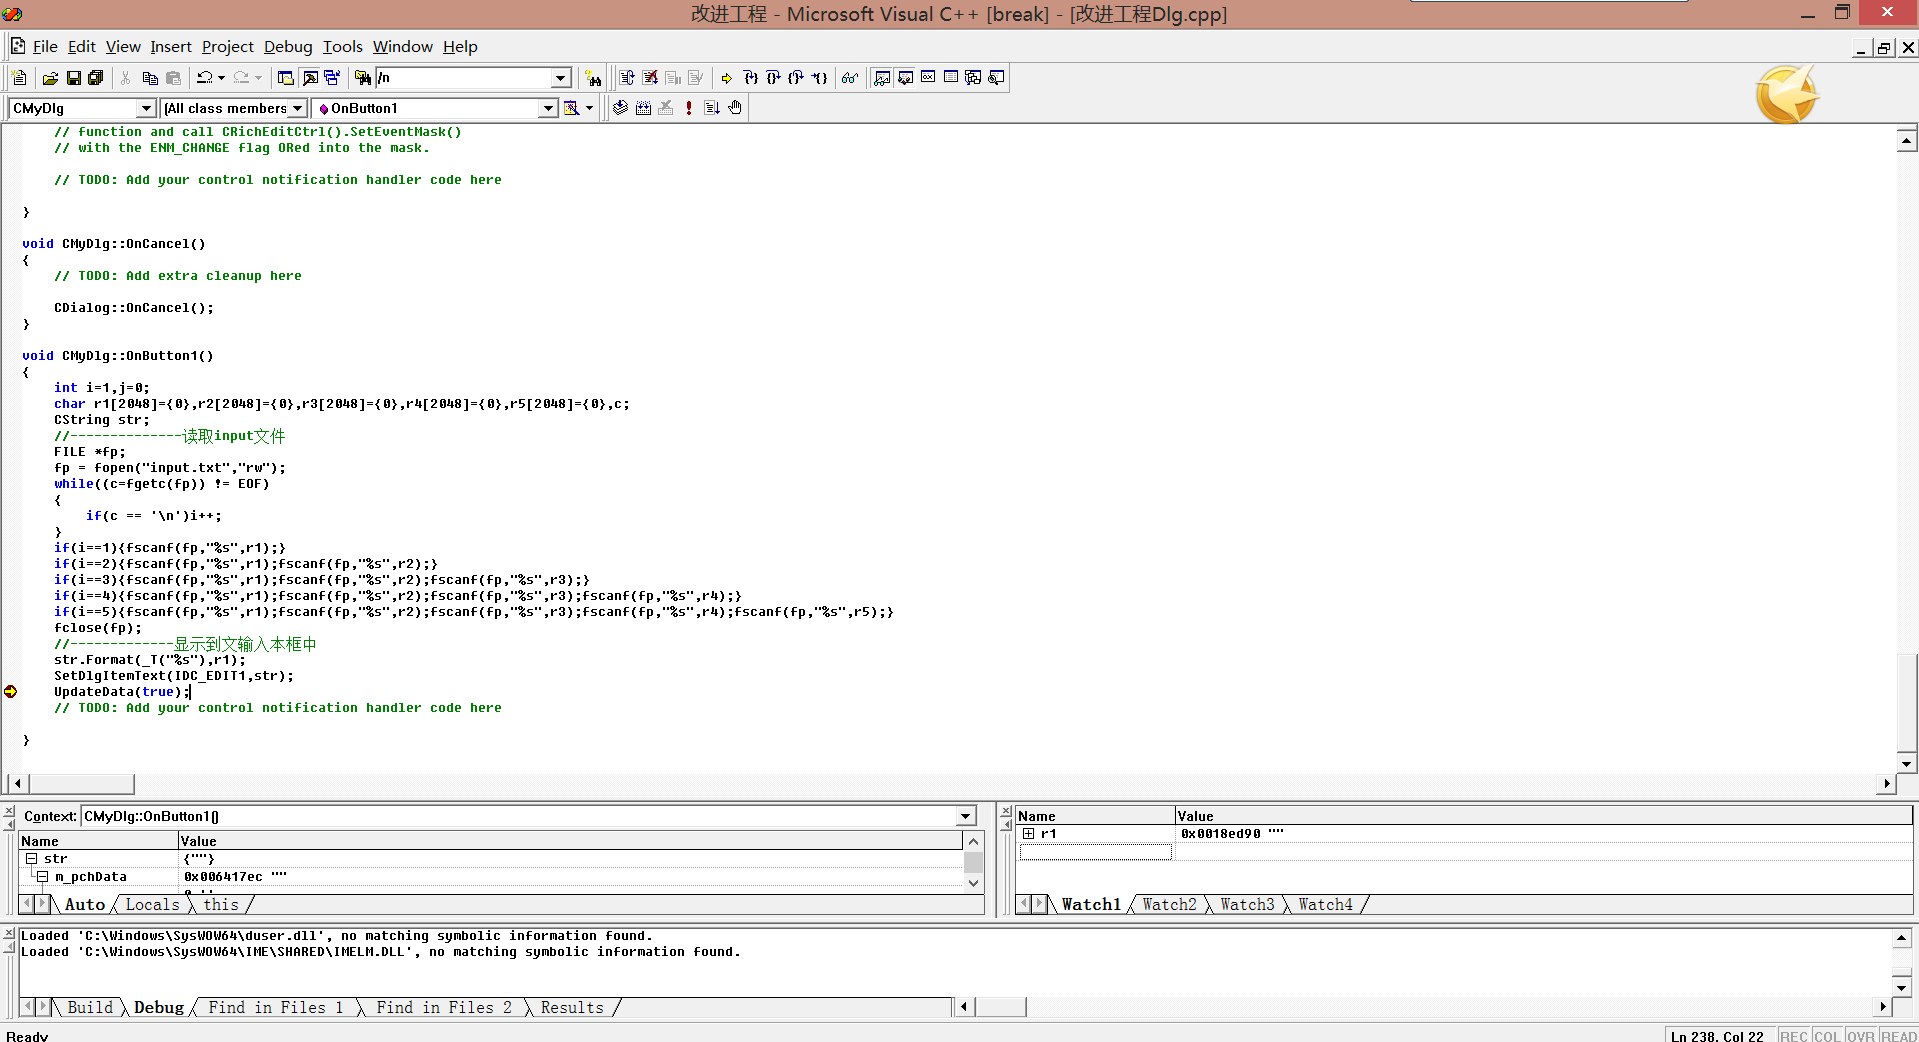
Task: Switch to the Watch2 tab
Action: [1169, 905]
